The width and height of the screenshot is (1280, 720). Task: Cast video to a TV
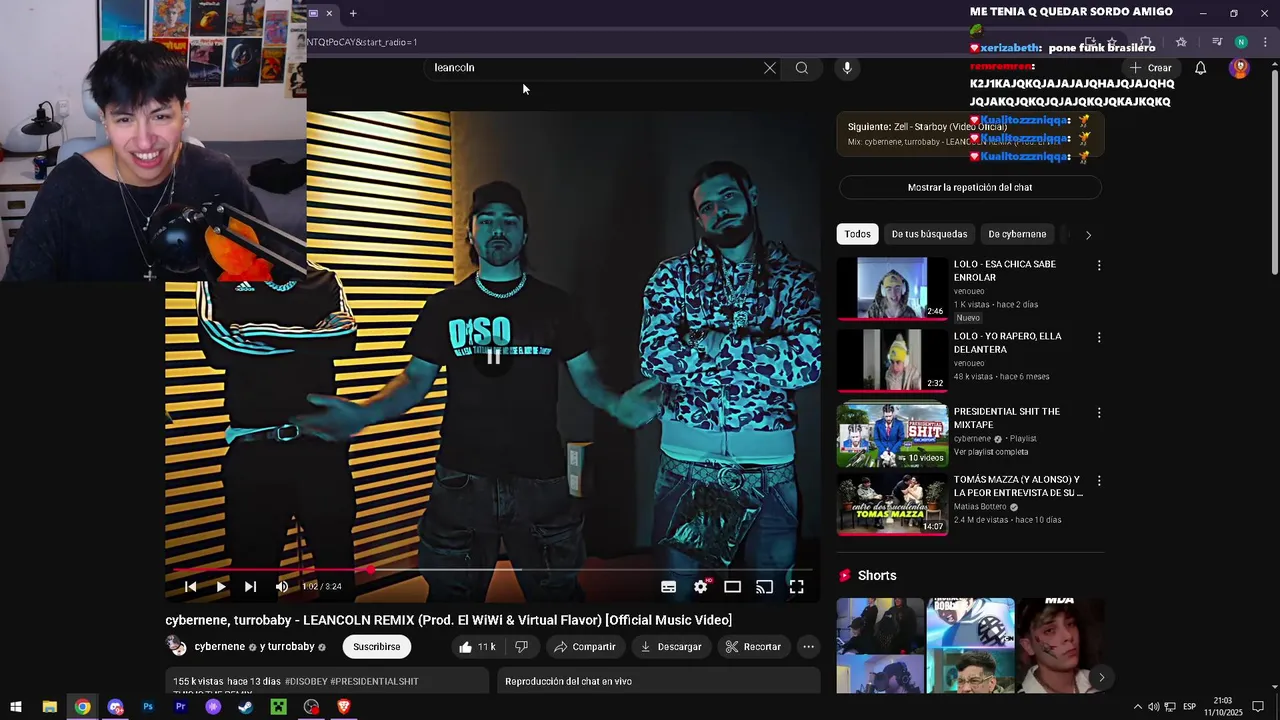[764, 587]
